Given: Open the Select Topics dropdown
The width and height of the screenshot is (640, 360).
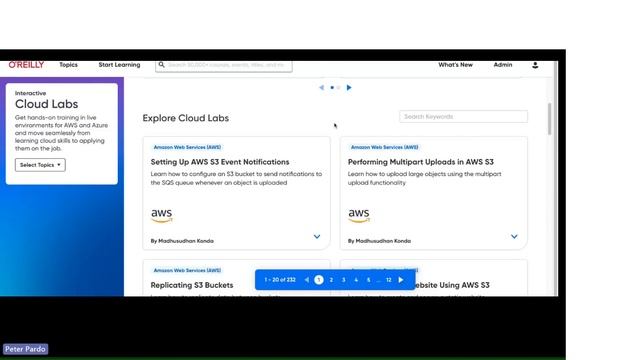Looking at the screenshot, I should point(40,165).
